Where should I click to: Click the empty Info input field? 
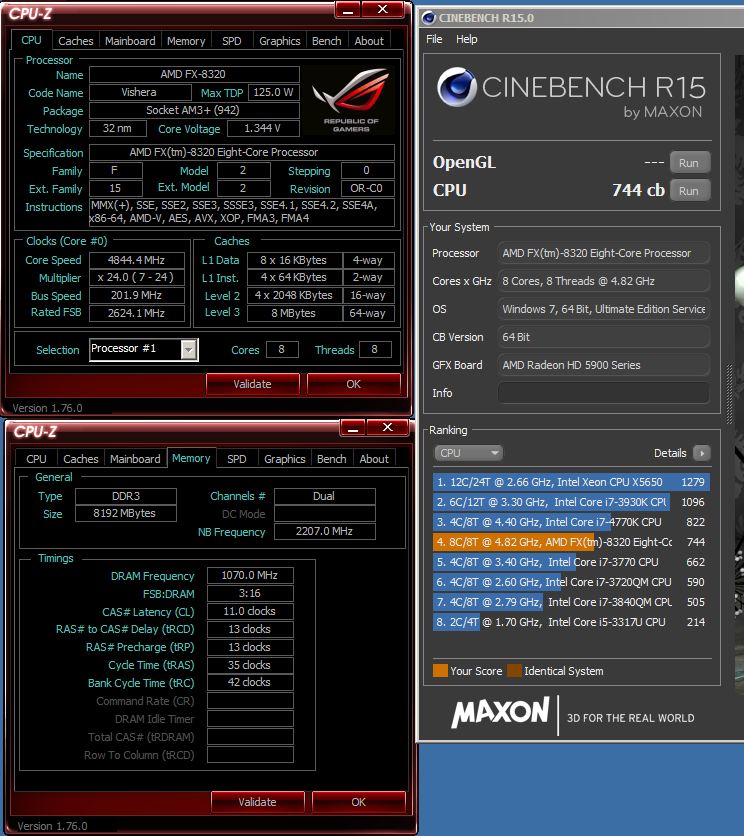[x=604, y=393]
